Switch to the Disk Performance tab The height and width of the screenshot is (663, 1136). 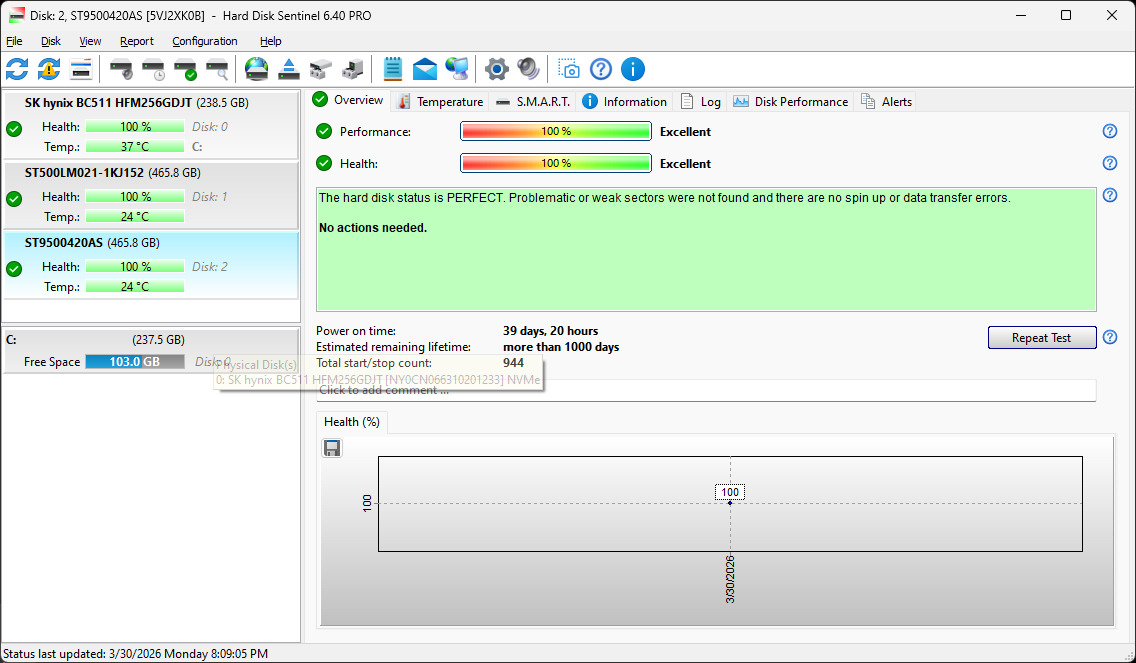[x=790, y=101]
